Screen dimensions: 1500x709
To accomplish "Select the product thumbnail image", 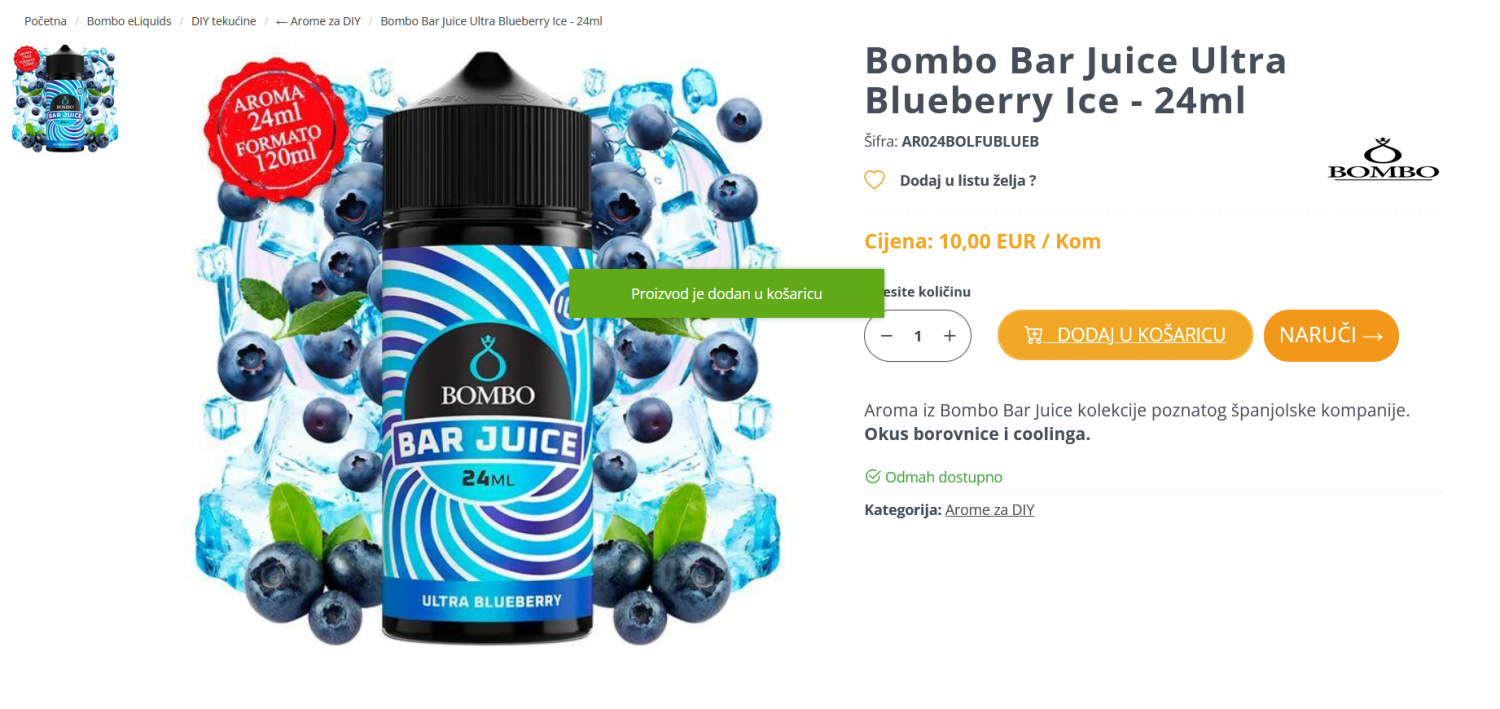I will [x=65, y=99].
